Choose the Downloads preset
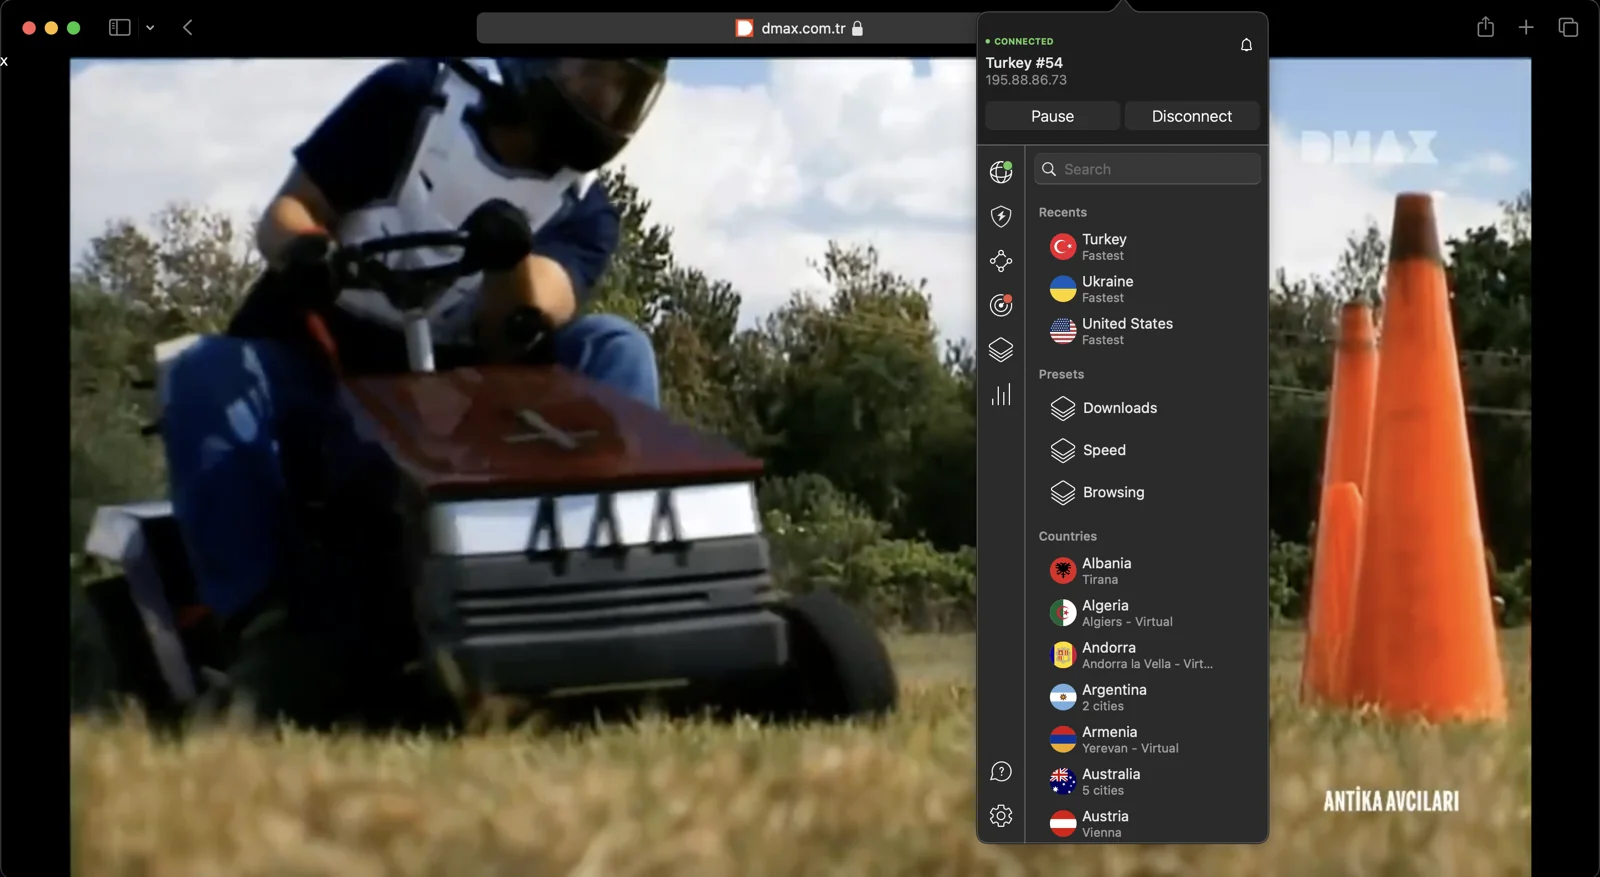 pos(1119,408)
